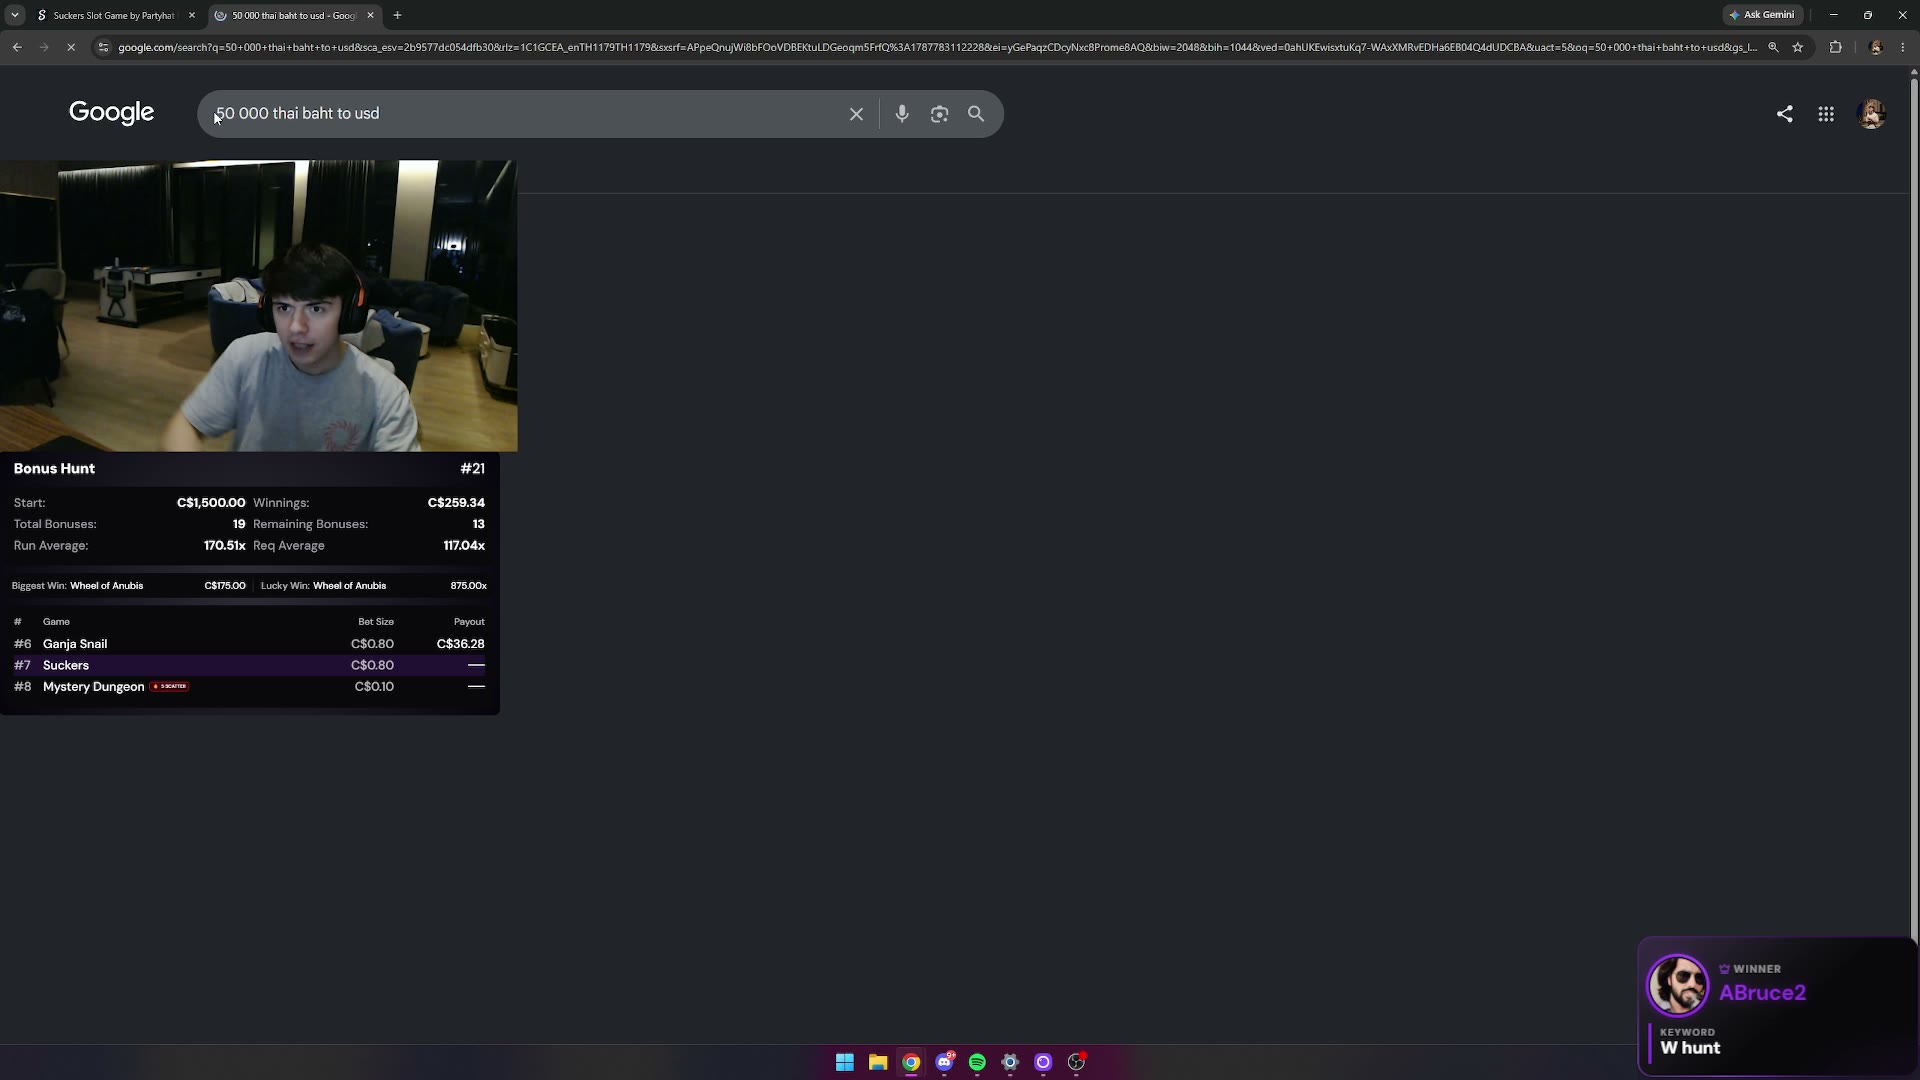This screenshot has height=1080, width=1920.
Task: Click the Bonus Hunt heading
Action: [54, 469]
